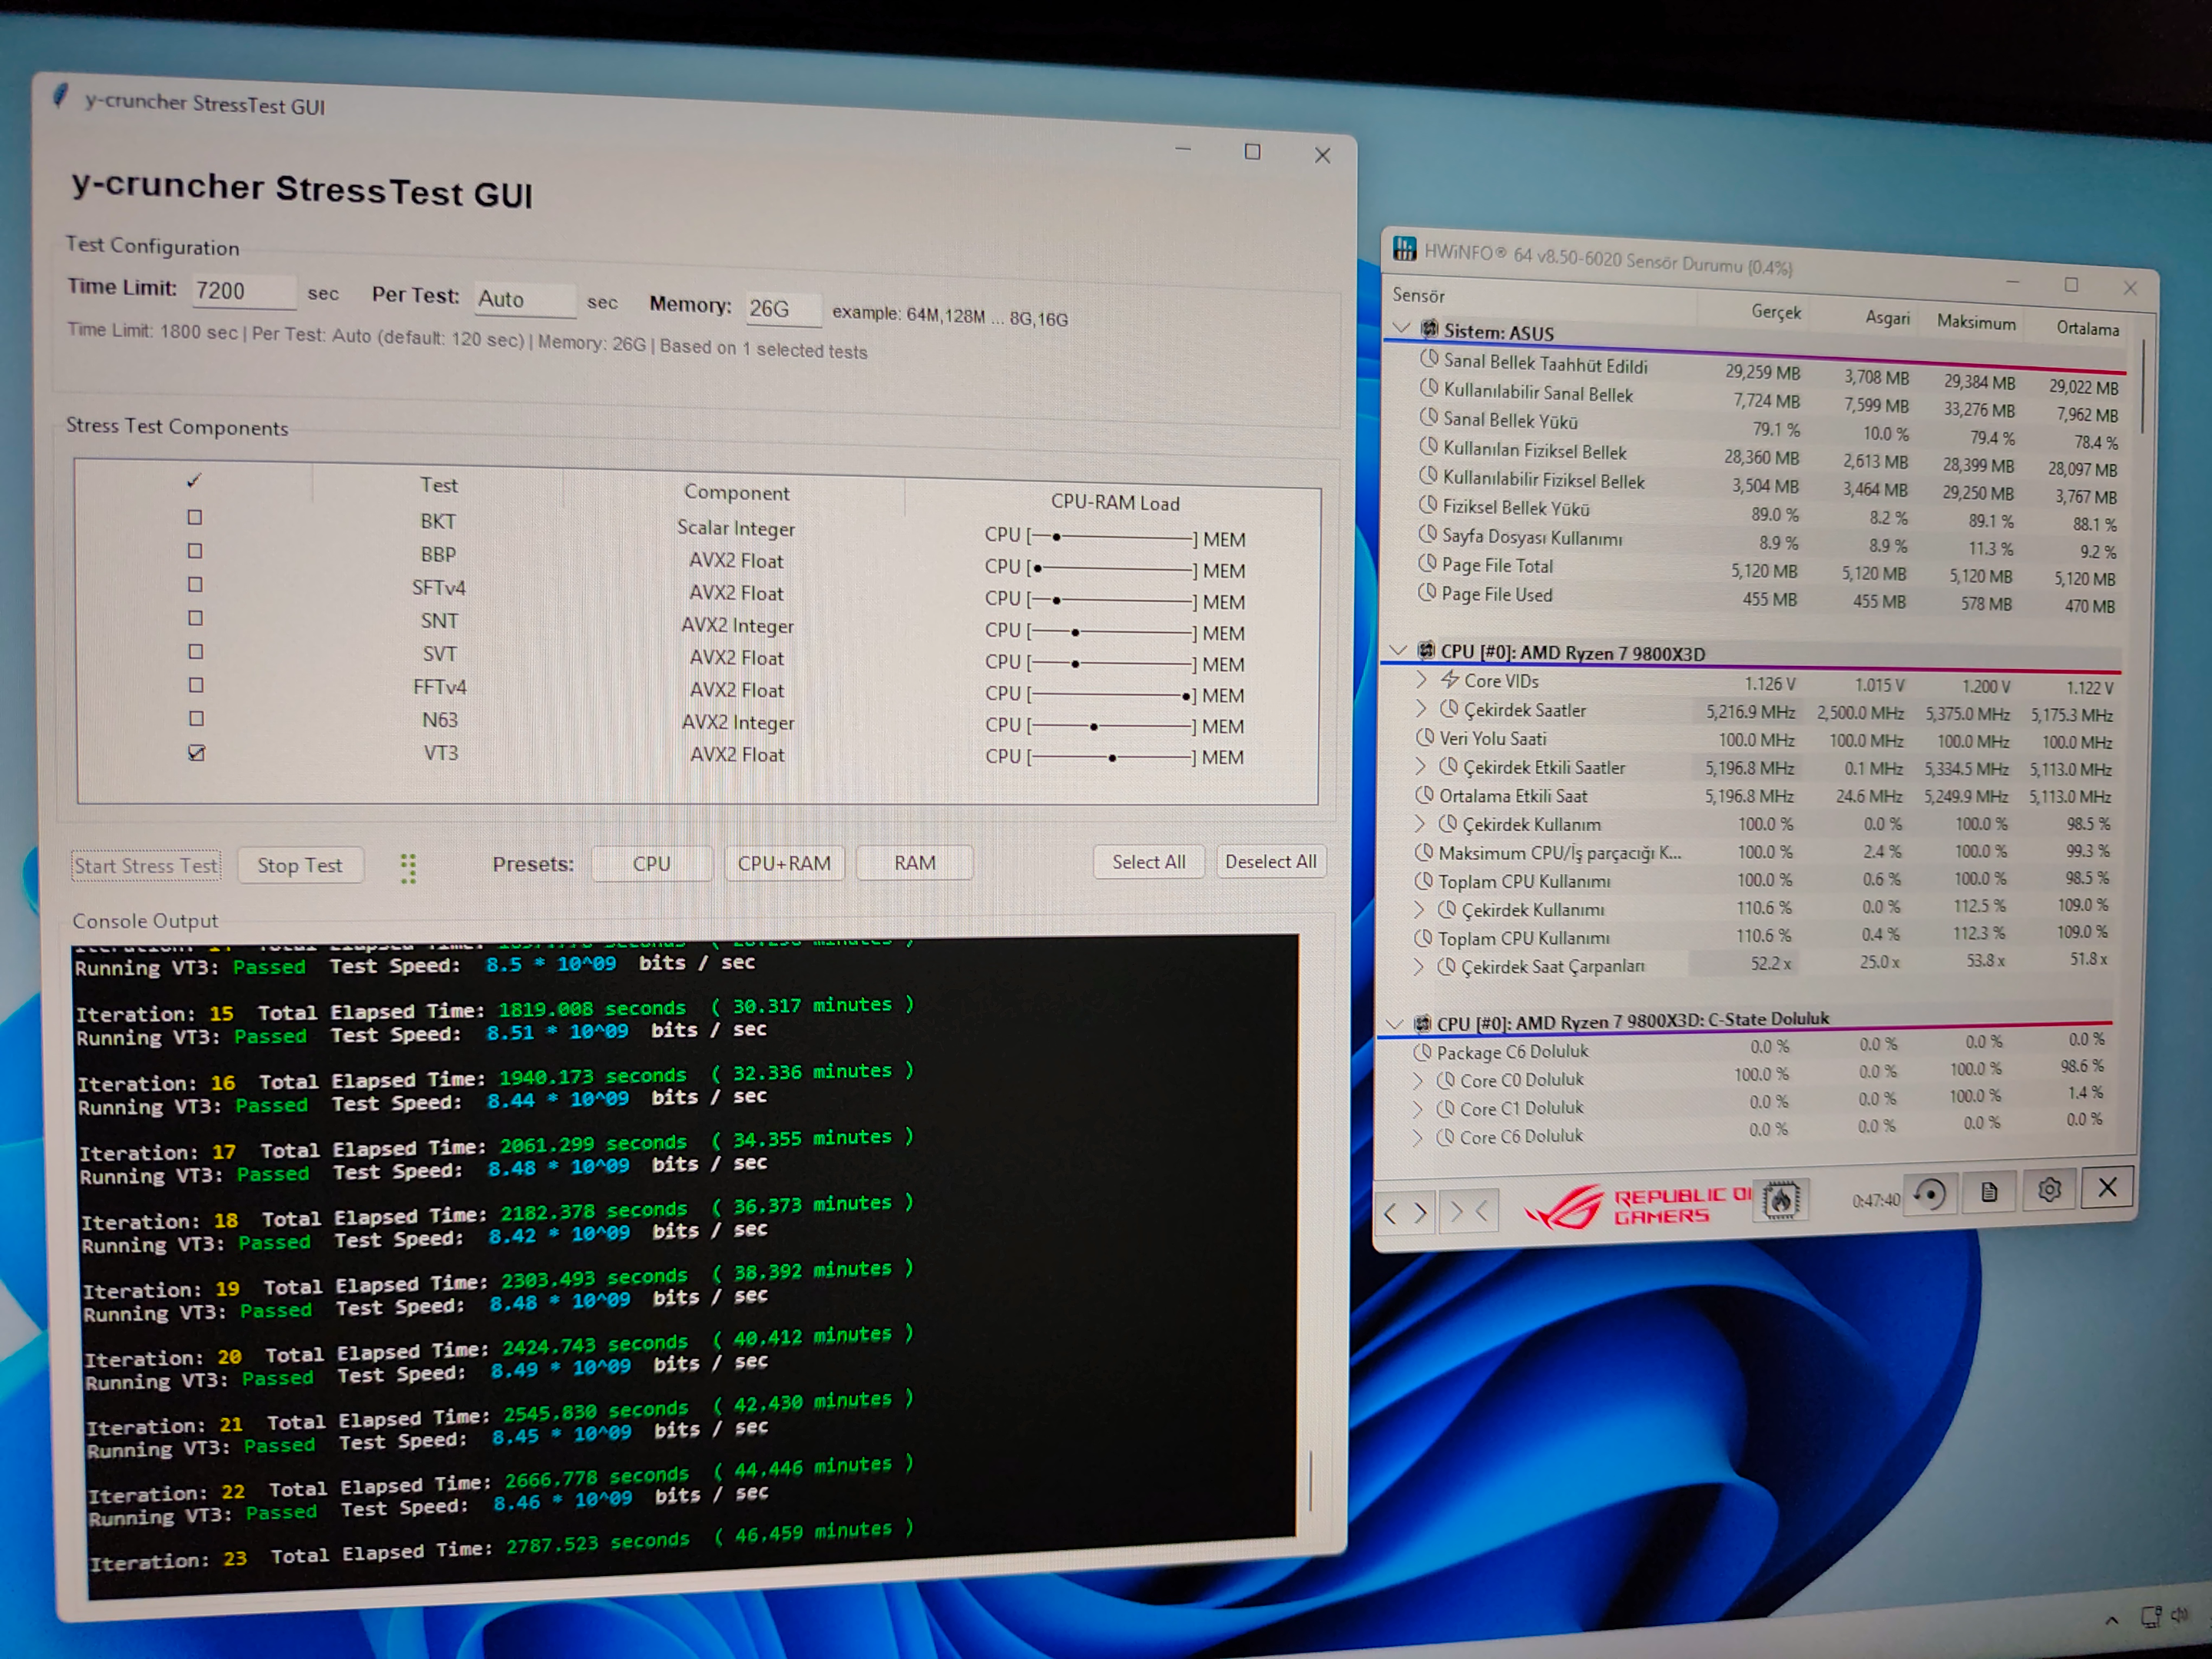Screen dimensions: 2212x1659
Task: Click the green dots activity indicator
Action: tap(408, 868)
